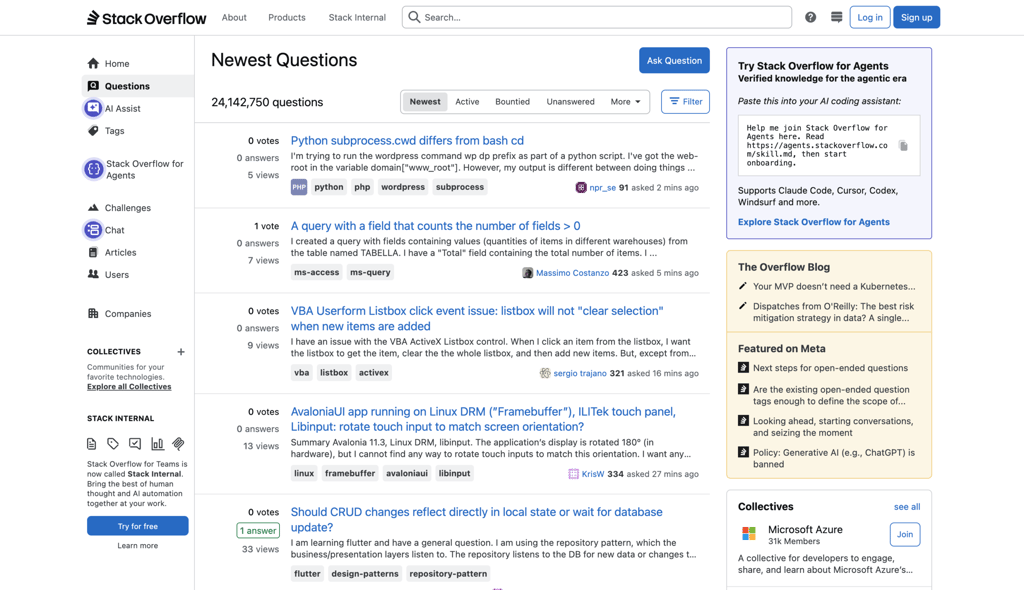The image size is (1024, 590).
Task: Click the Stack Overflow for Agents icon
Action: [x=93, y=169]
